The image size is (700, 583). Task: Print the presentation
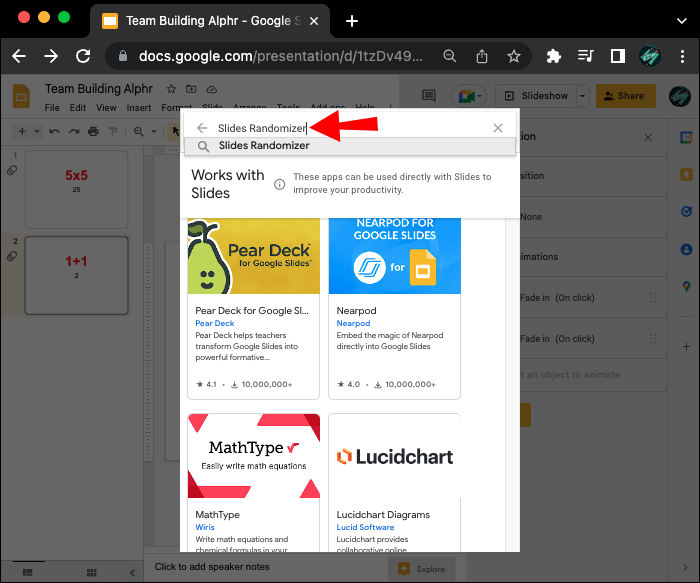click(93, 131)
